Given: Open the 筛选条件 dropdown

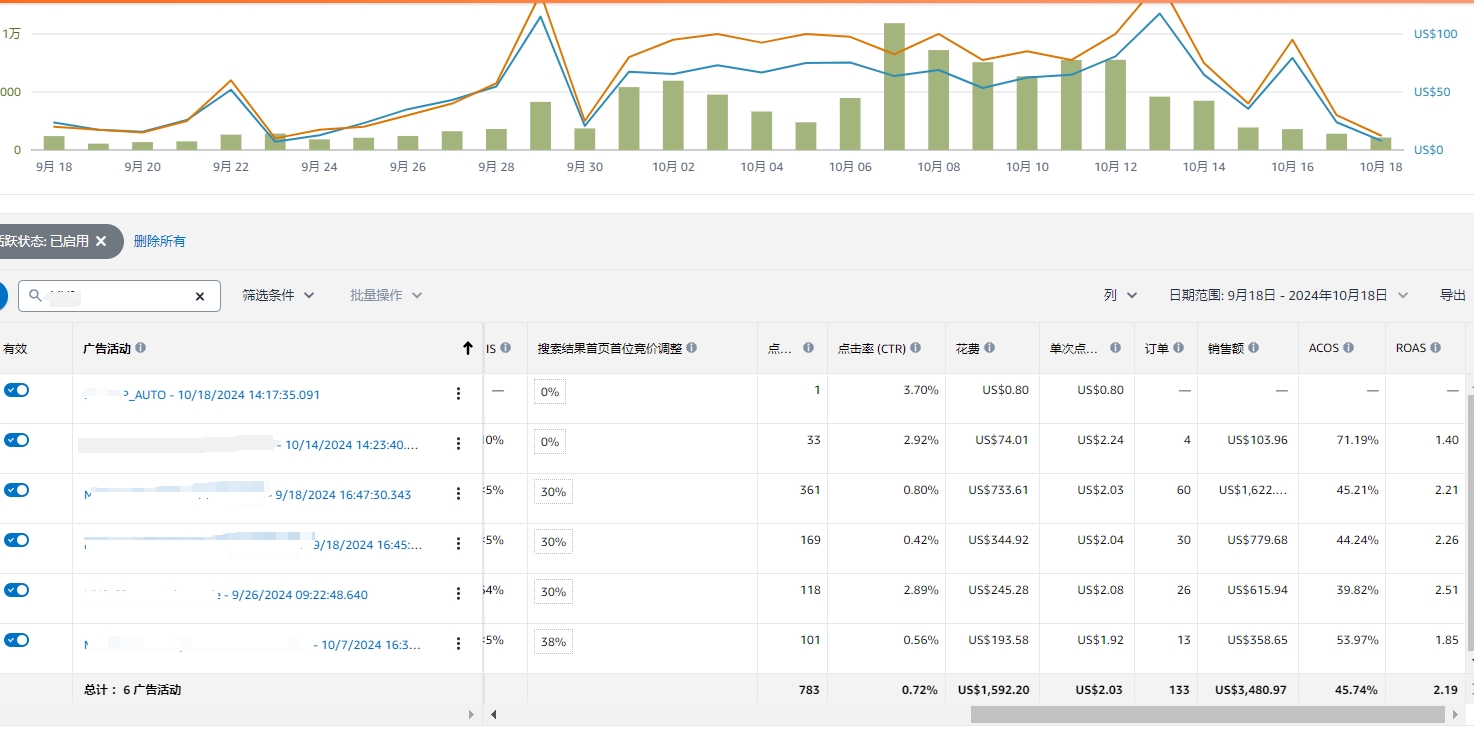Looking at the screenshot, I should [278, 294].
